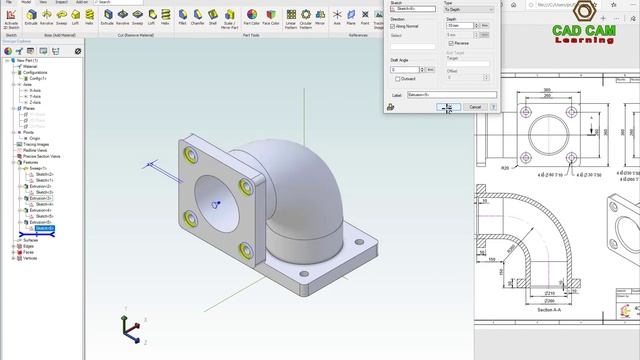Select Boss Loft tool
This screenshot has width=640, height=360.
coord(76,18)
